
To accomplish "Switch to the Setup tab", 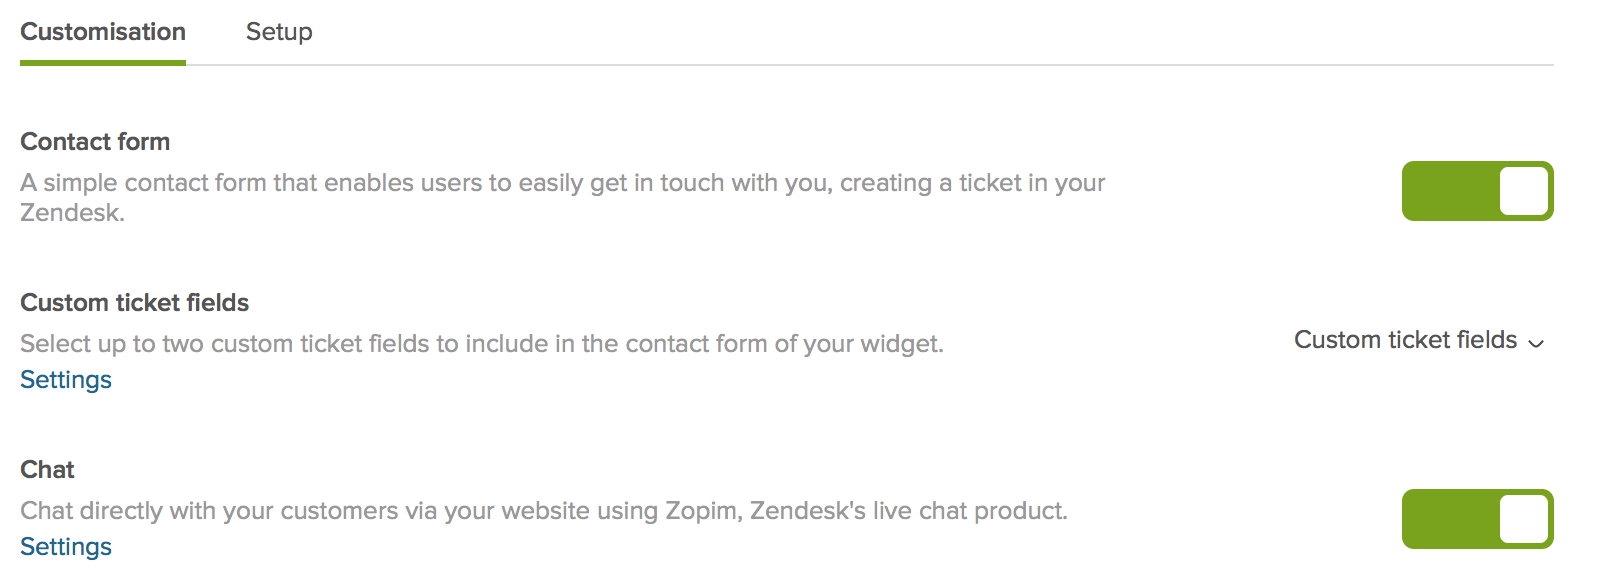I will (x=279, y=32).
